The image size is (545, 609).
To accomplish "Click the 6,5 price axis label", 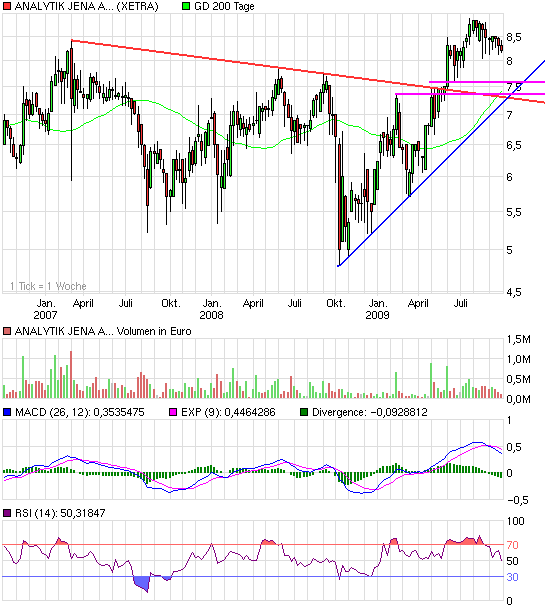I will 514,145.
